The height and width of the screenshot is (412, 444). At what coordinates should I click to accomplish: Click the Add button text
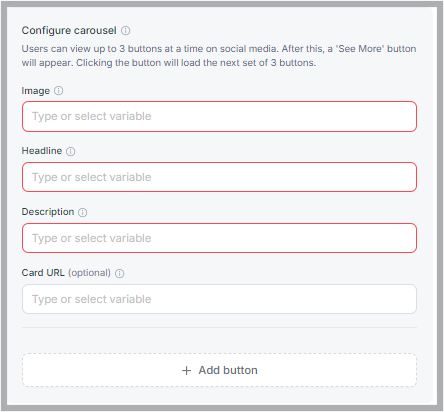click(228, 370)
